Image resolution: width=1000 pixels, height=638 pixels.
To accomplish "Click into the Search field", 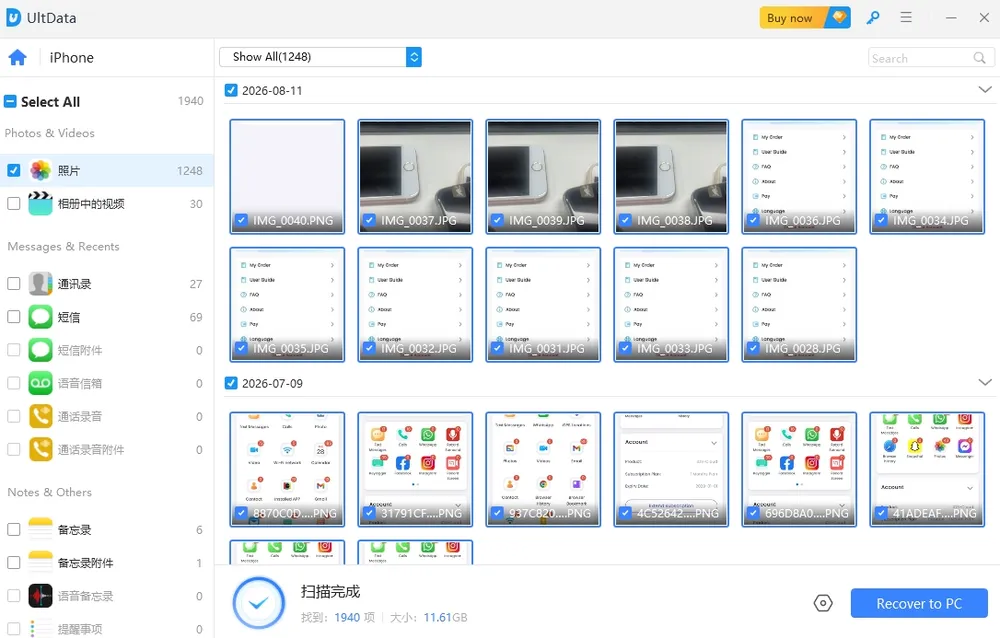I will 929,58.
